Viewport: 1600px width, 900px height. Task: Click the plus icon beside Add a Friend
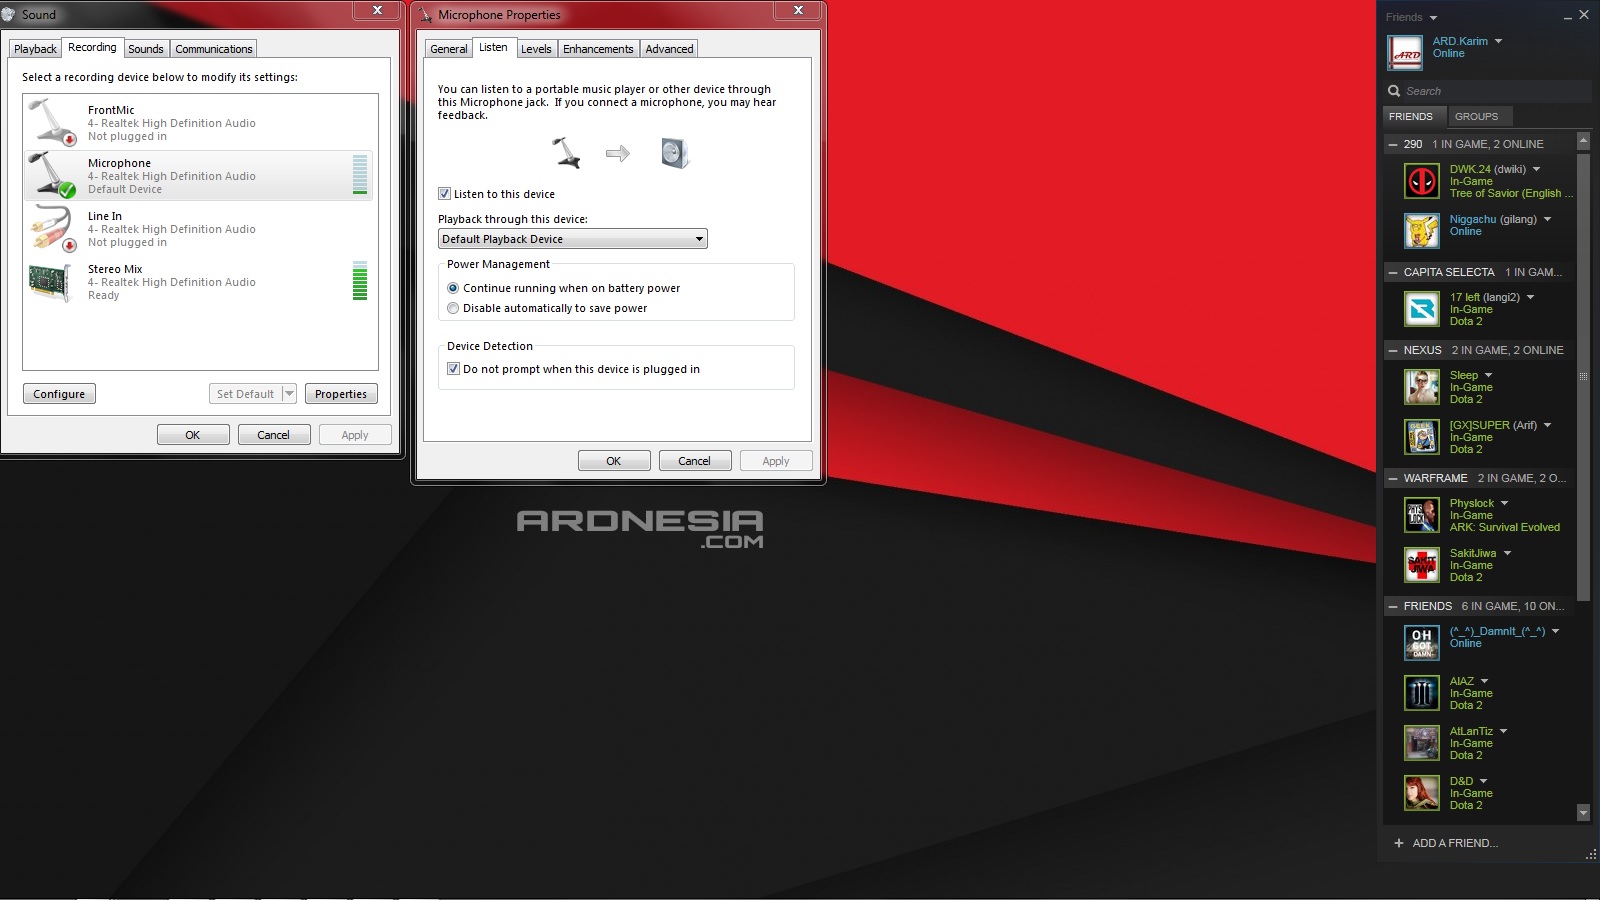[1399, 843]
